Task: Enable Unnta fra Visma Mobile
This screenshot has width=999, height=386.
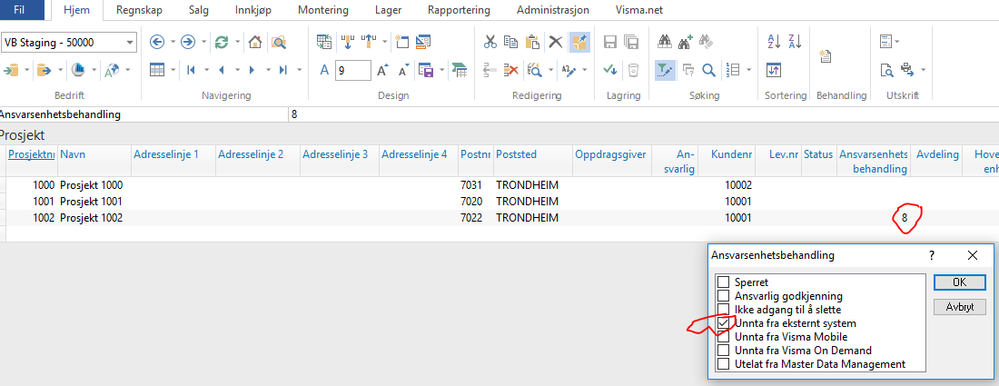Action: click(723, 337)
